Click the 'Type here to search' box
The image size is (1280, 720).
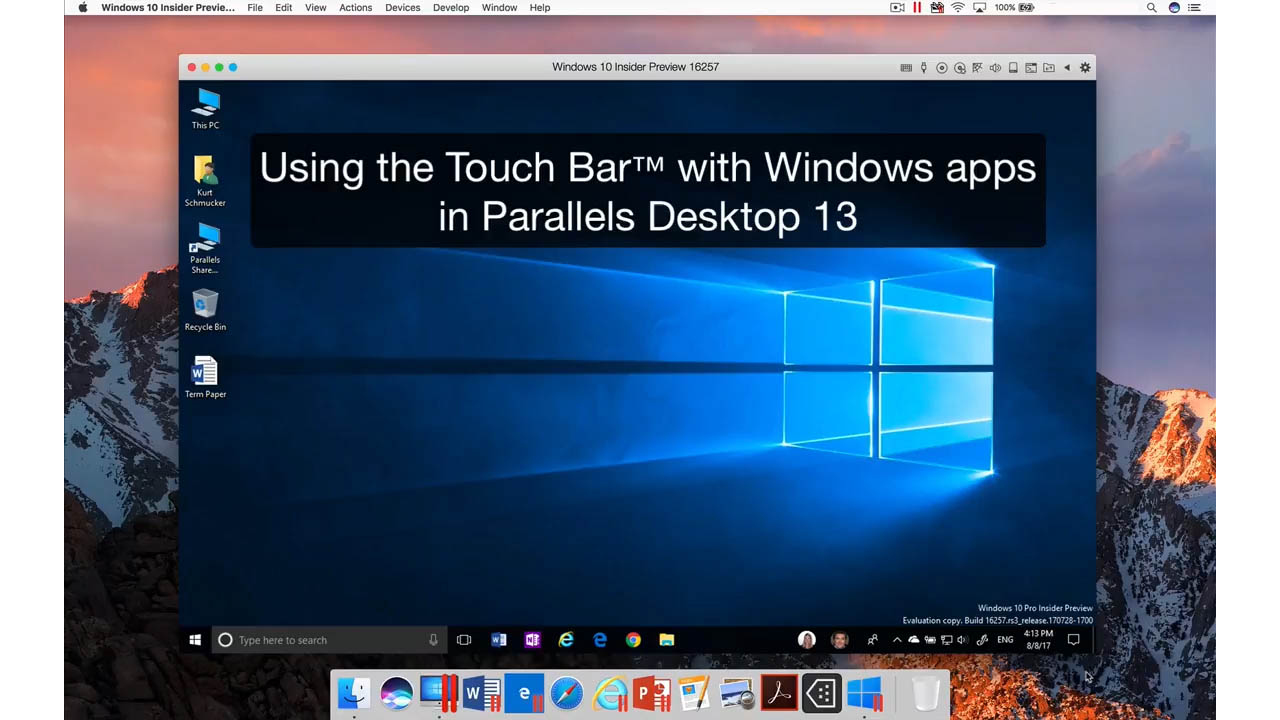click(327, 640)
